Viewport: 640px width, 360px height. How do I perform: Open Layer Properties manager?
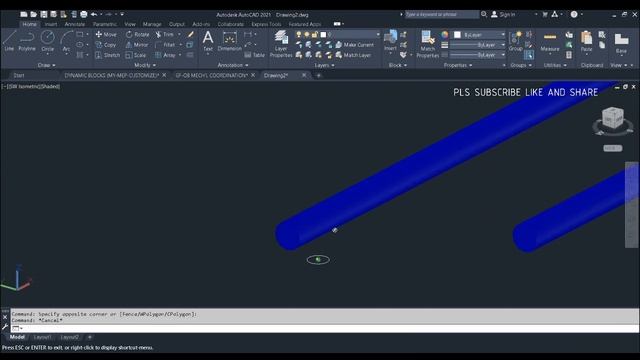point(281,44)
